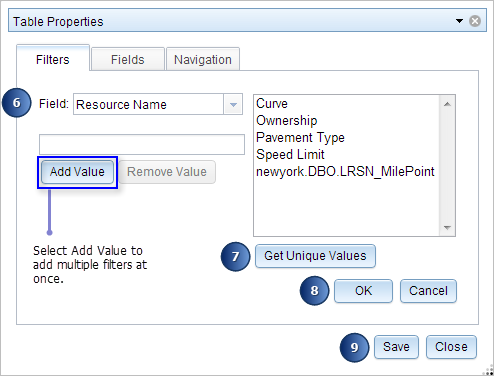Click the Cancel button
Image resolution: width=494 pixels, height=376 pixels.
coord(428,291)
